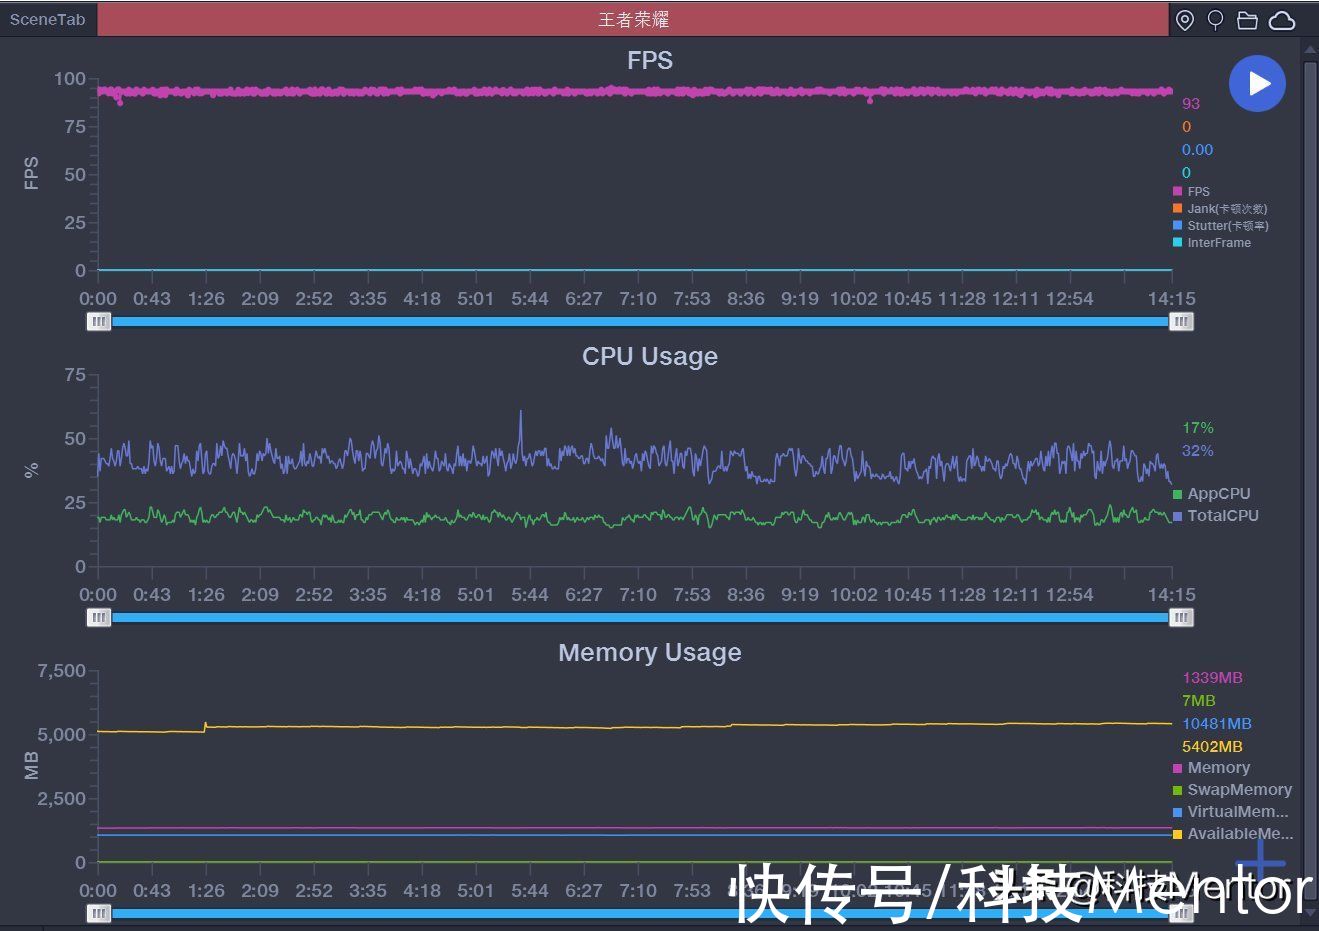Click the AvailableMemory value 5402MB
This screenshot has height=931, width=1319.
point(1212,746)
